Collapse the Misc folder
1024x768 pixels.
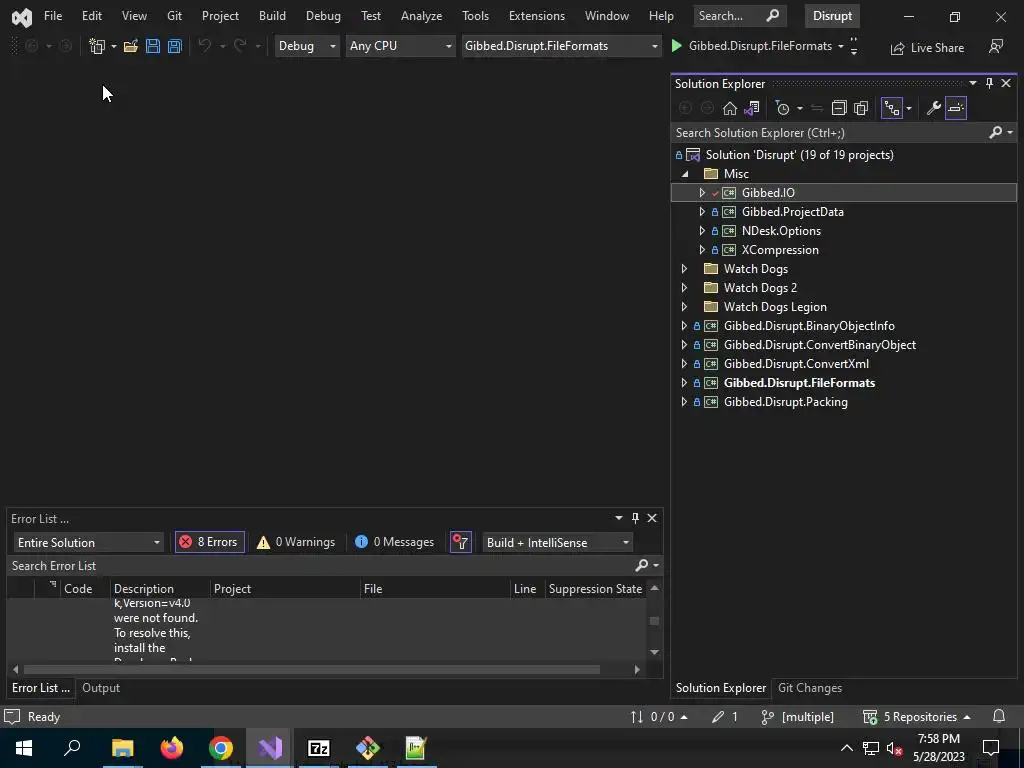click(685, 174)
